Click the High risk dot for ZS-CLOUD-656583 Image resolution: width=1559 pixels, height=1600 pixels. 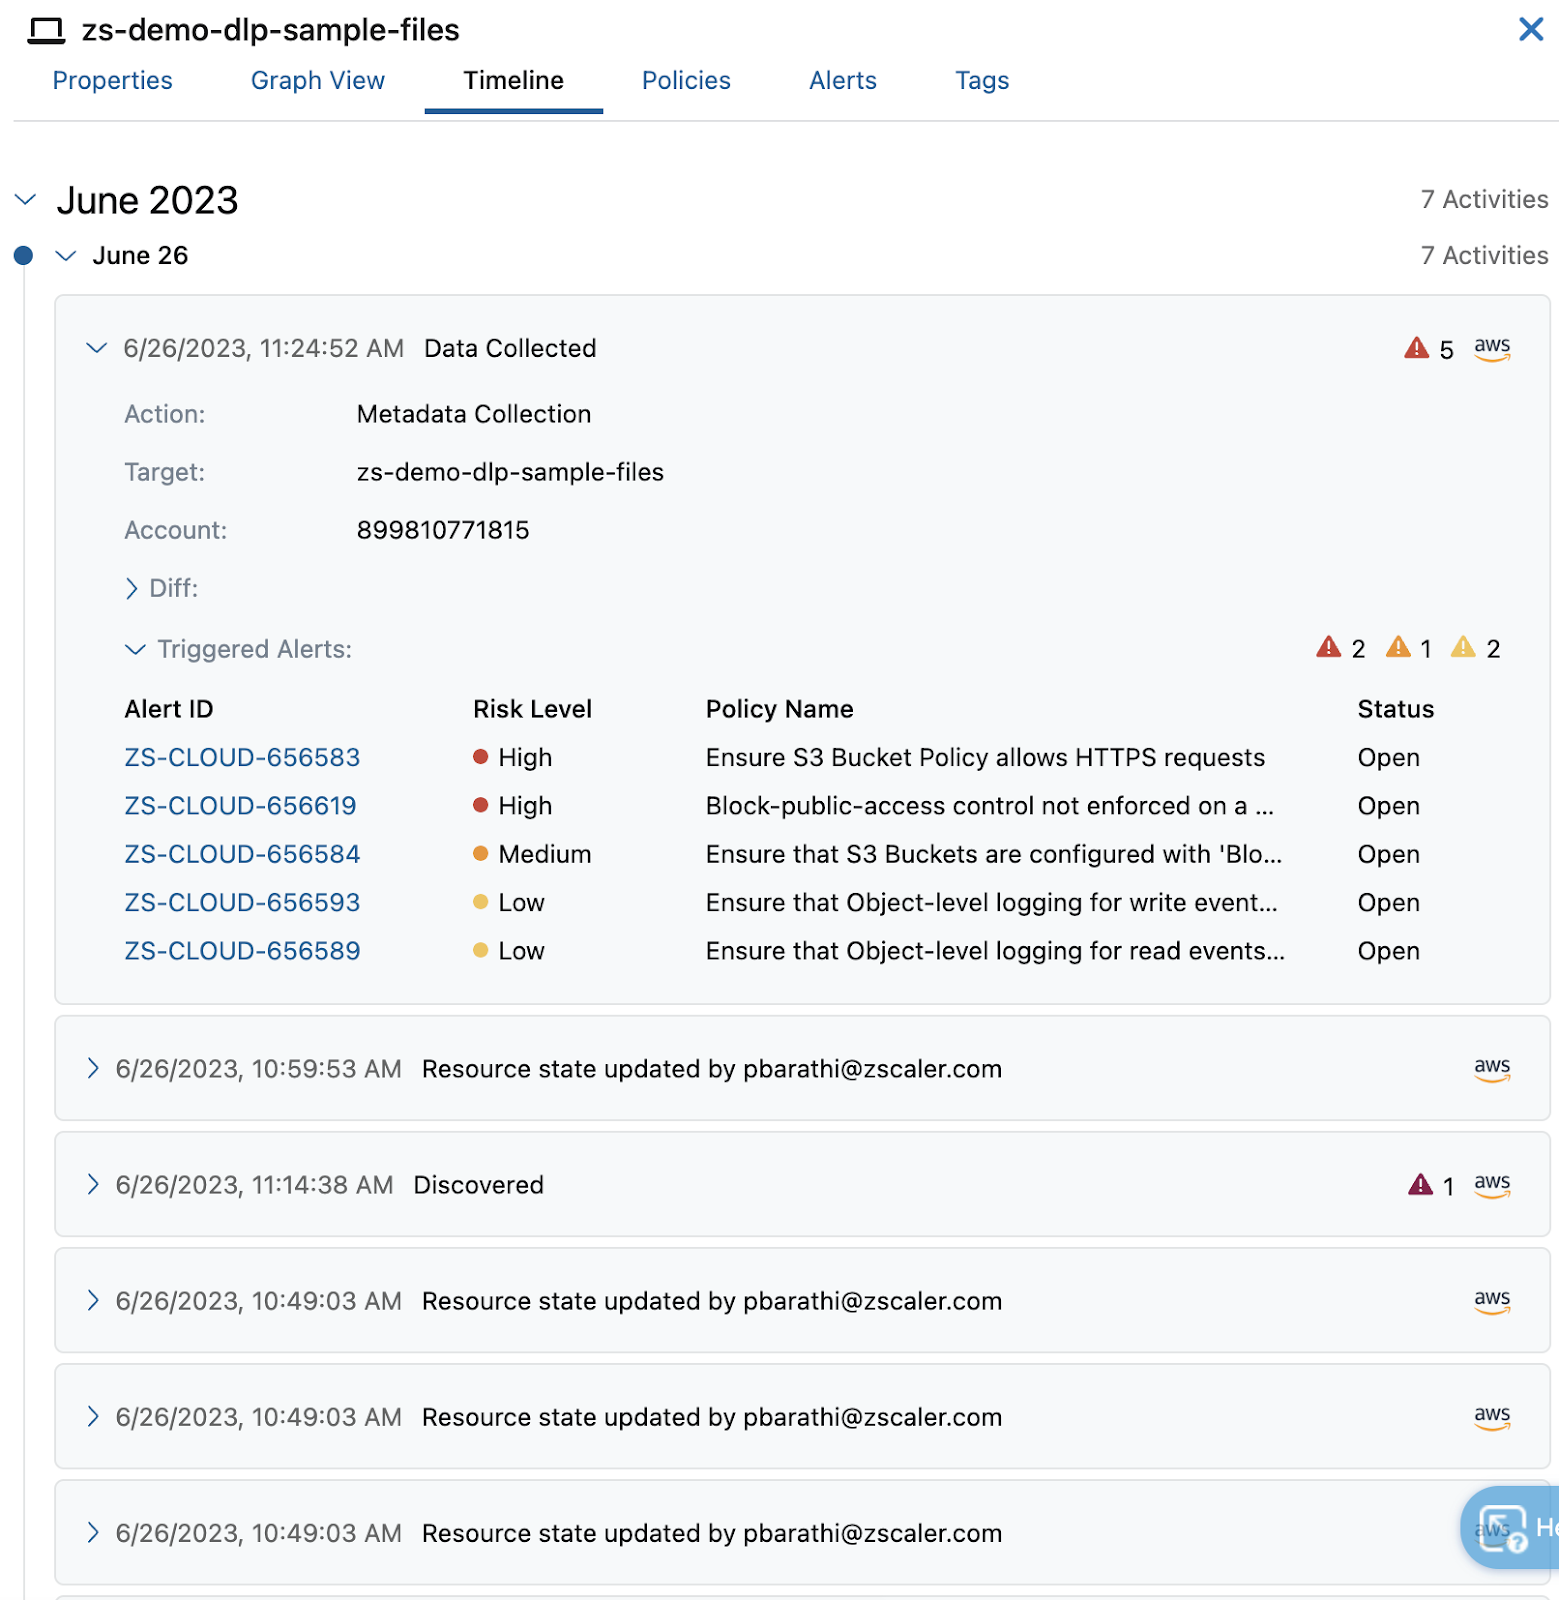click(x=480, y=757)
